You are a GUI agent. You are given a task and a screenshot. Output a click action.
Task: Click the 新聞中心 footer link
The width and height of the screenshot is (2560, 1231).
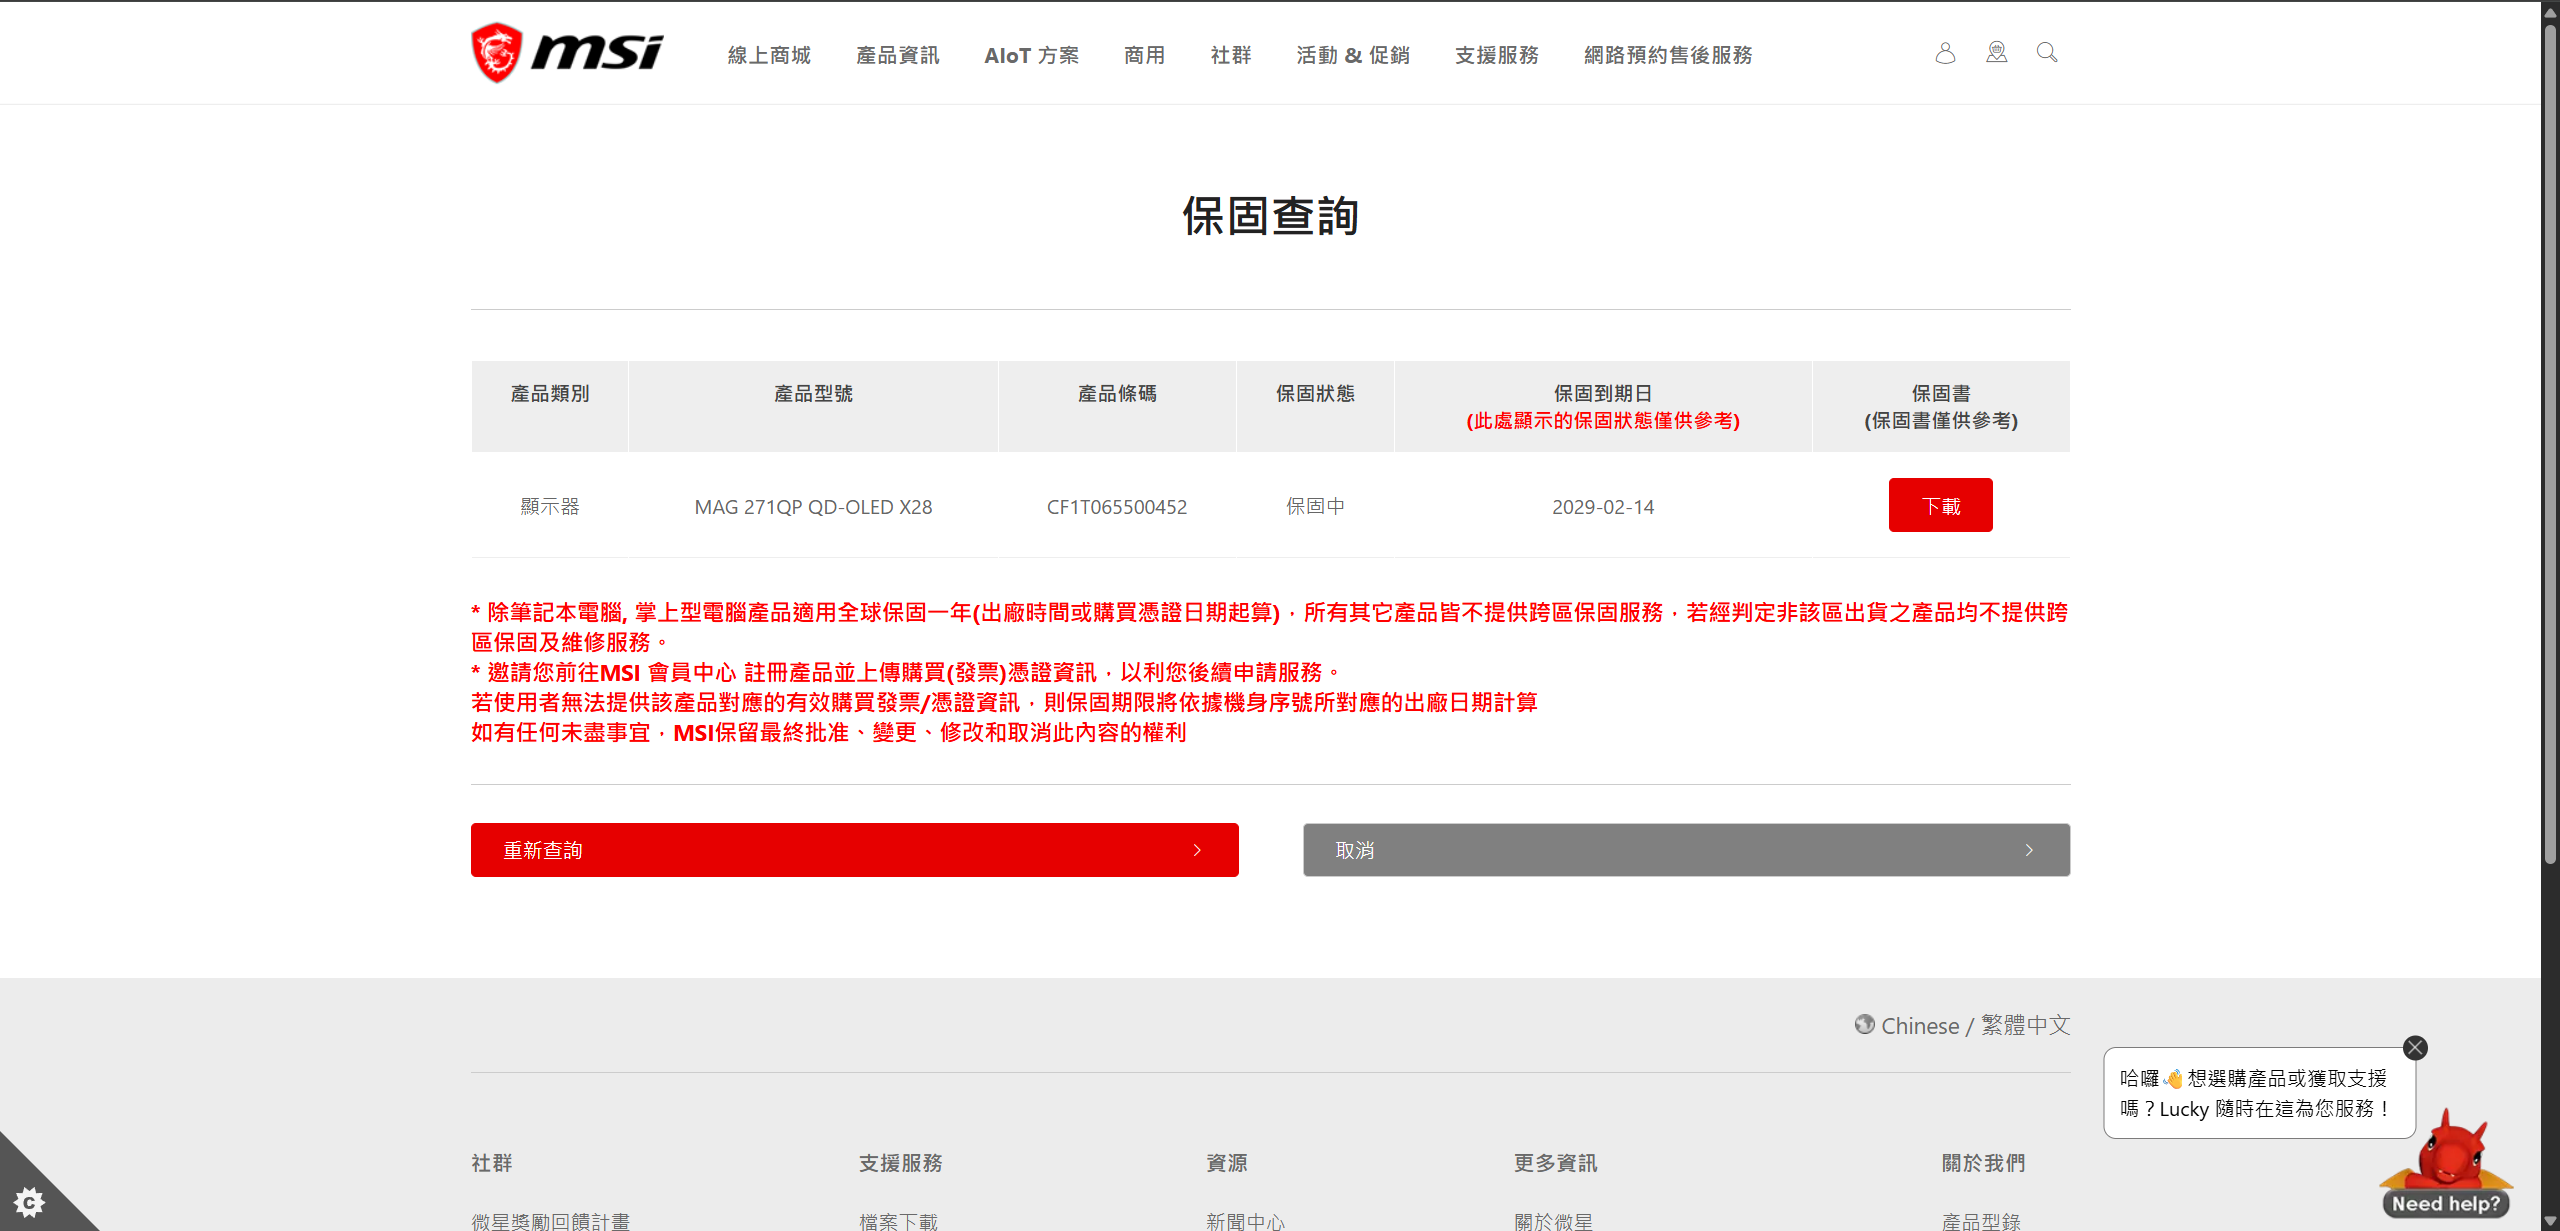[1245, 1220]
